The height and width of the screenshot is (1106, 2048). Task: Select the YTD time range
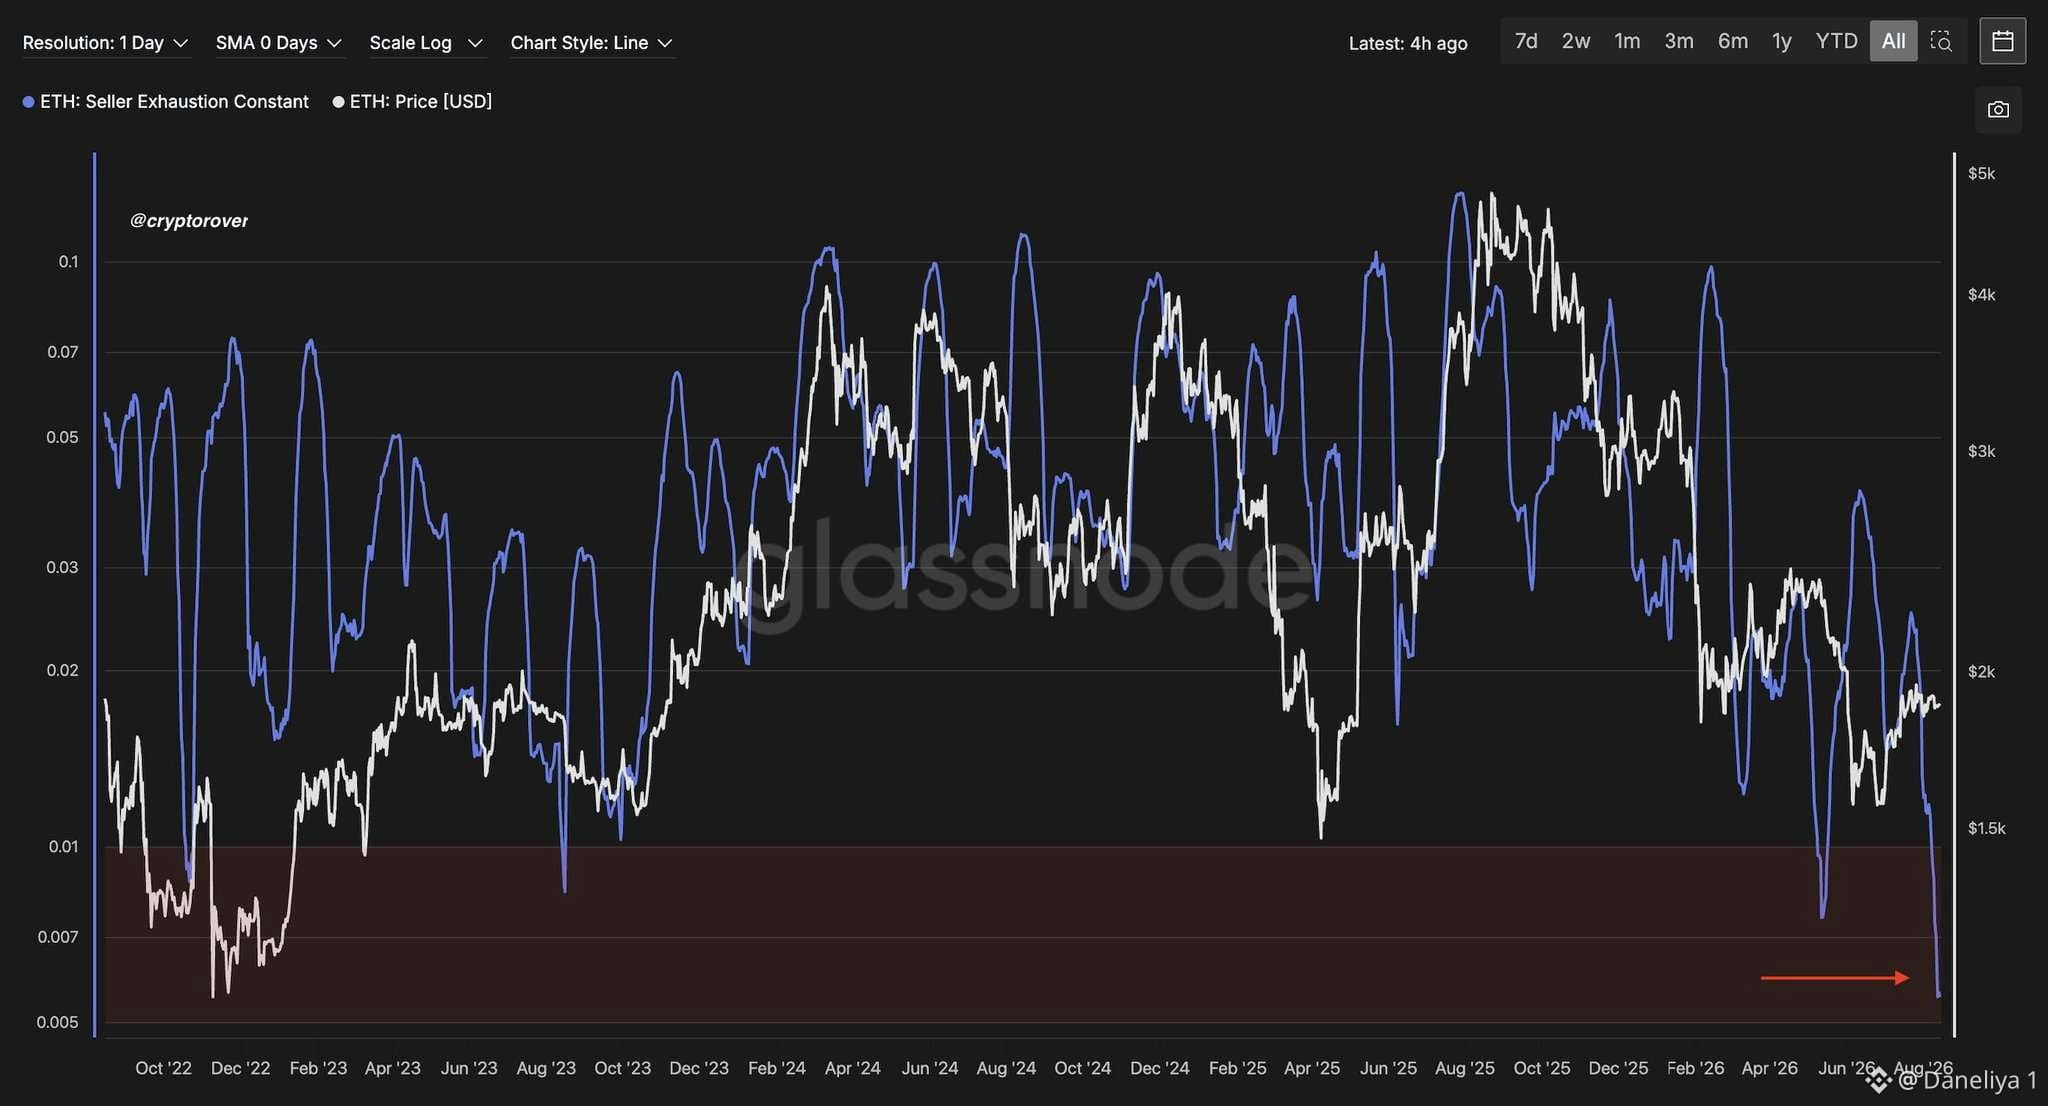click(1837, 41)
